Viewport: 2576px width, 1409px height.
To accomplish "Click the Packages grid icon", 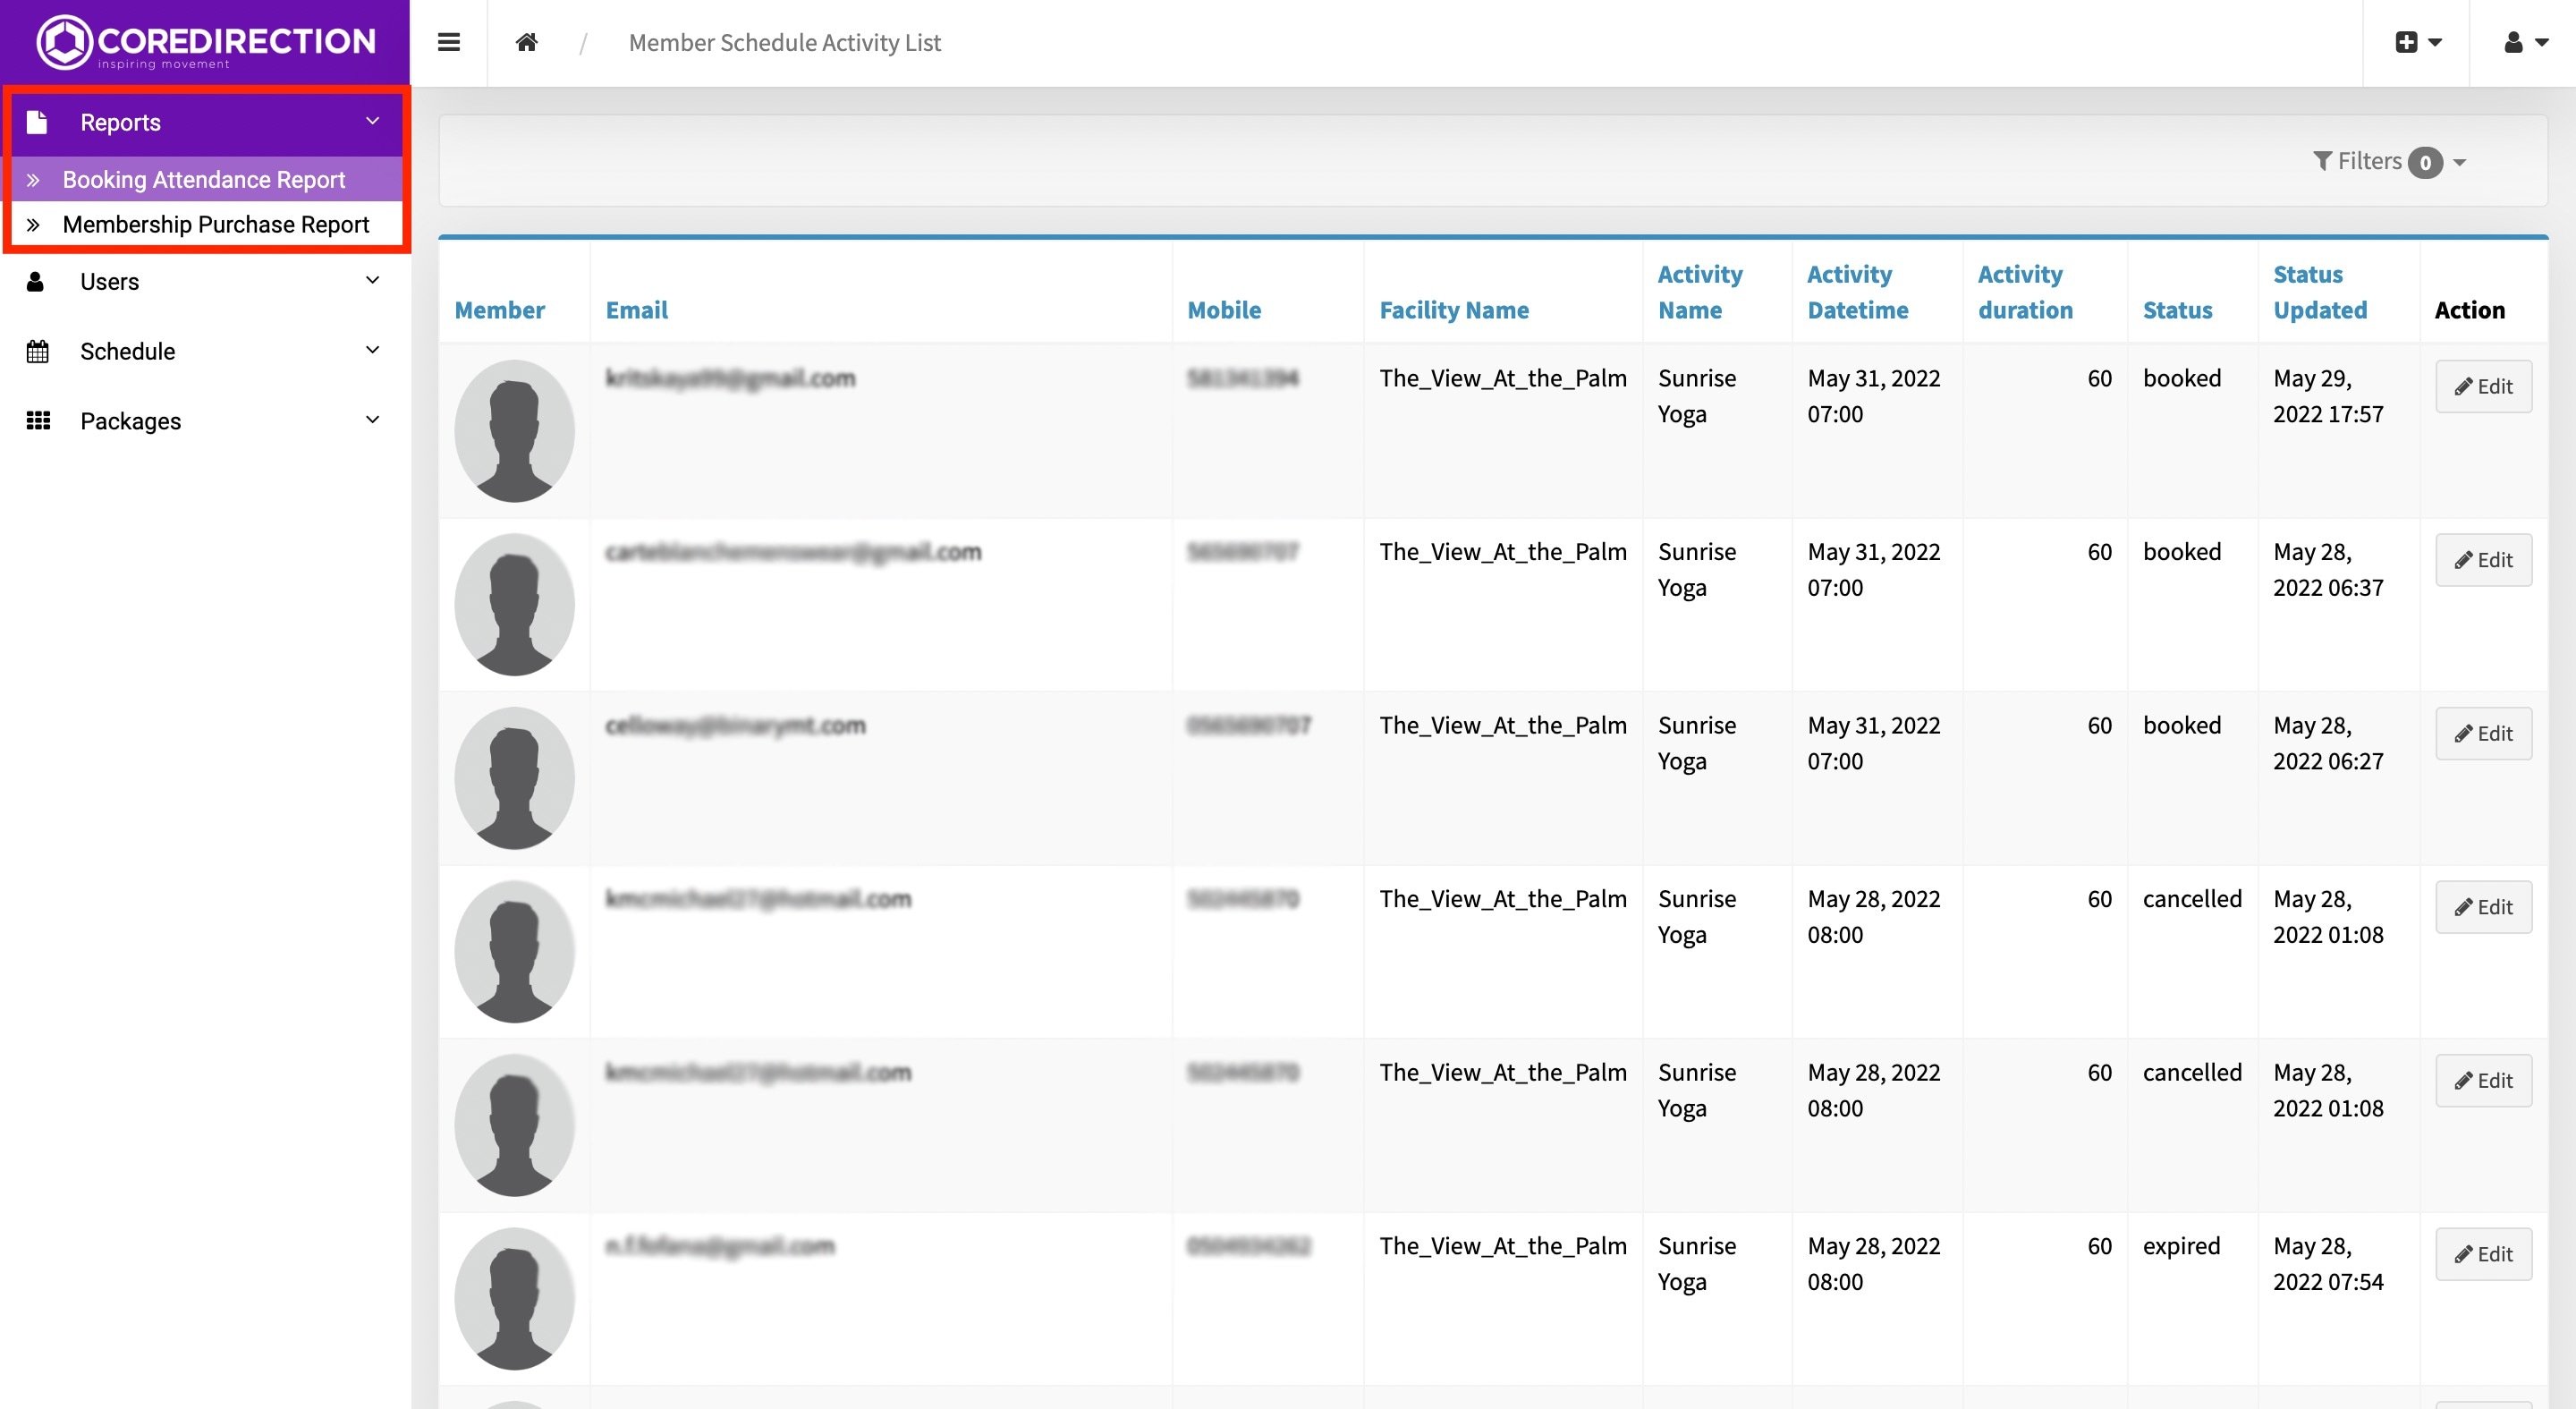I will (38, 421).
